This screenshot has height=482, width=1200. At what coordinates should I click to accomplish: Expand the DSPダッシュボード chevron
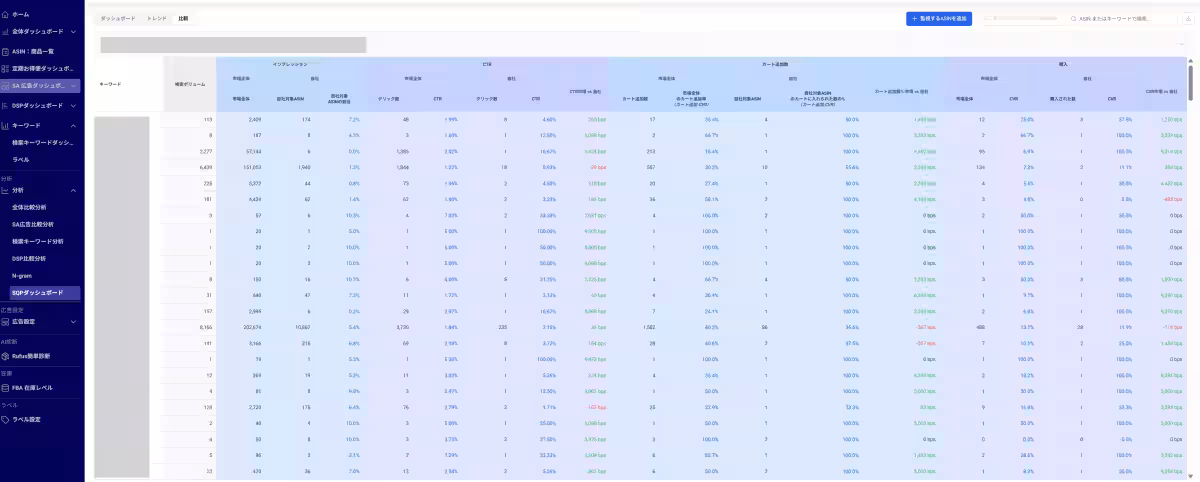click(74, 105)
